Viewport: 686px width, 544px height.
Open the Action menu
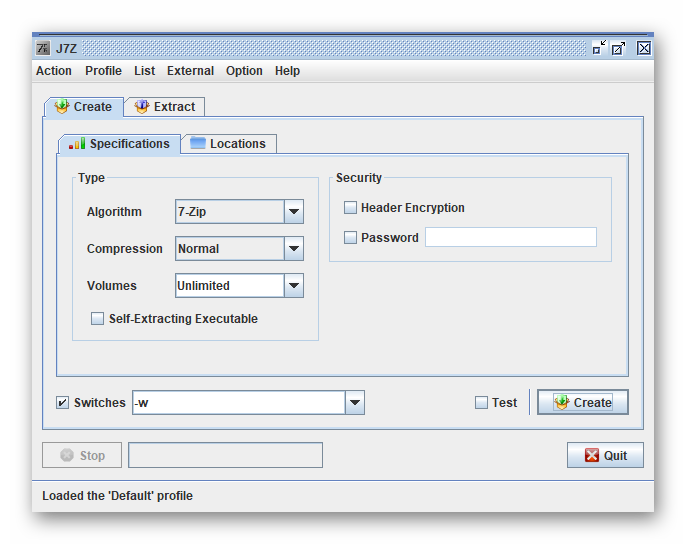(x=54, y=71)
